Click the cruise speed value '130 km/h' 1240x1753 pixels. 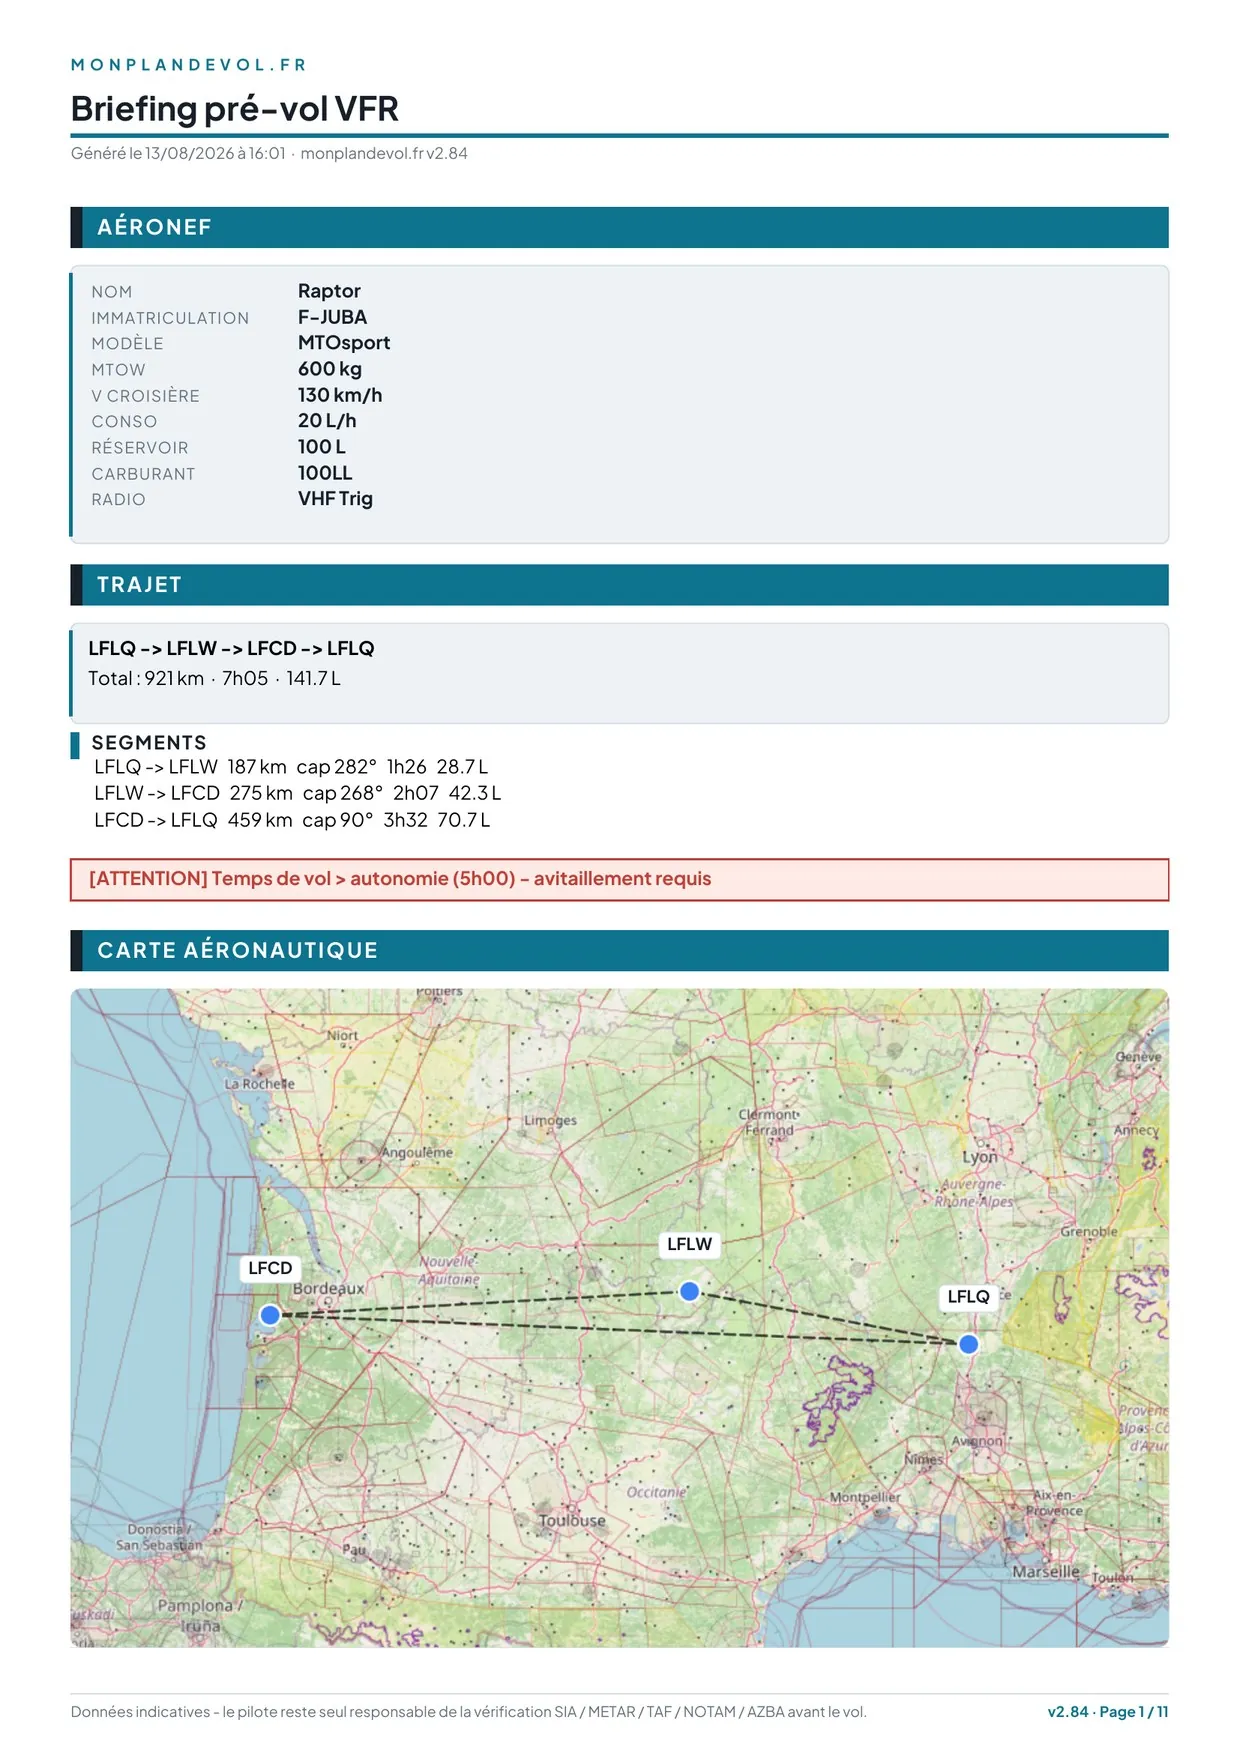pyautogui.click(x=340, y=395)
